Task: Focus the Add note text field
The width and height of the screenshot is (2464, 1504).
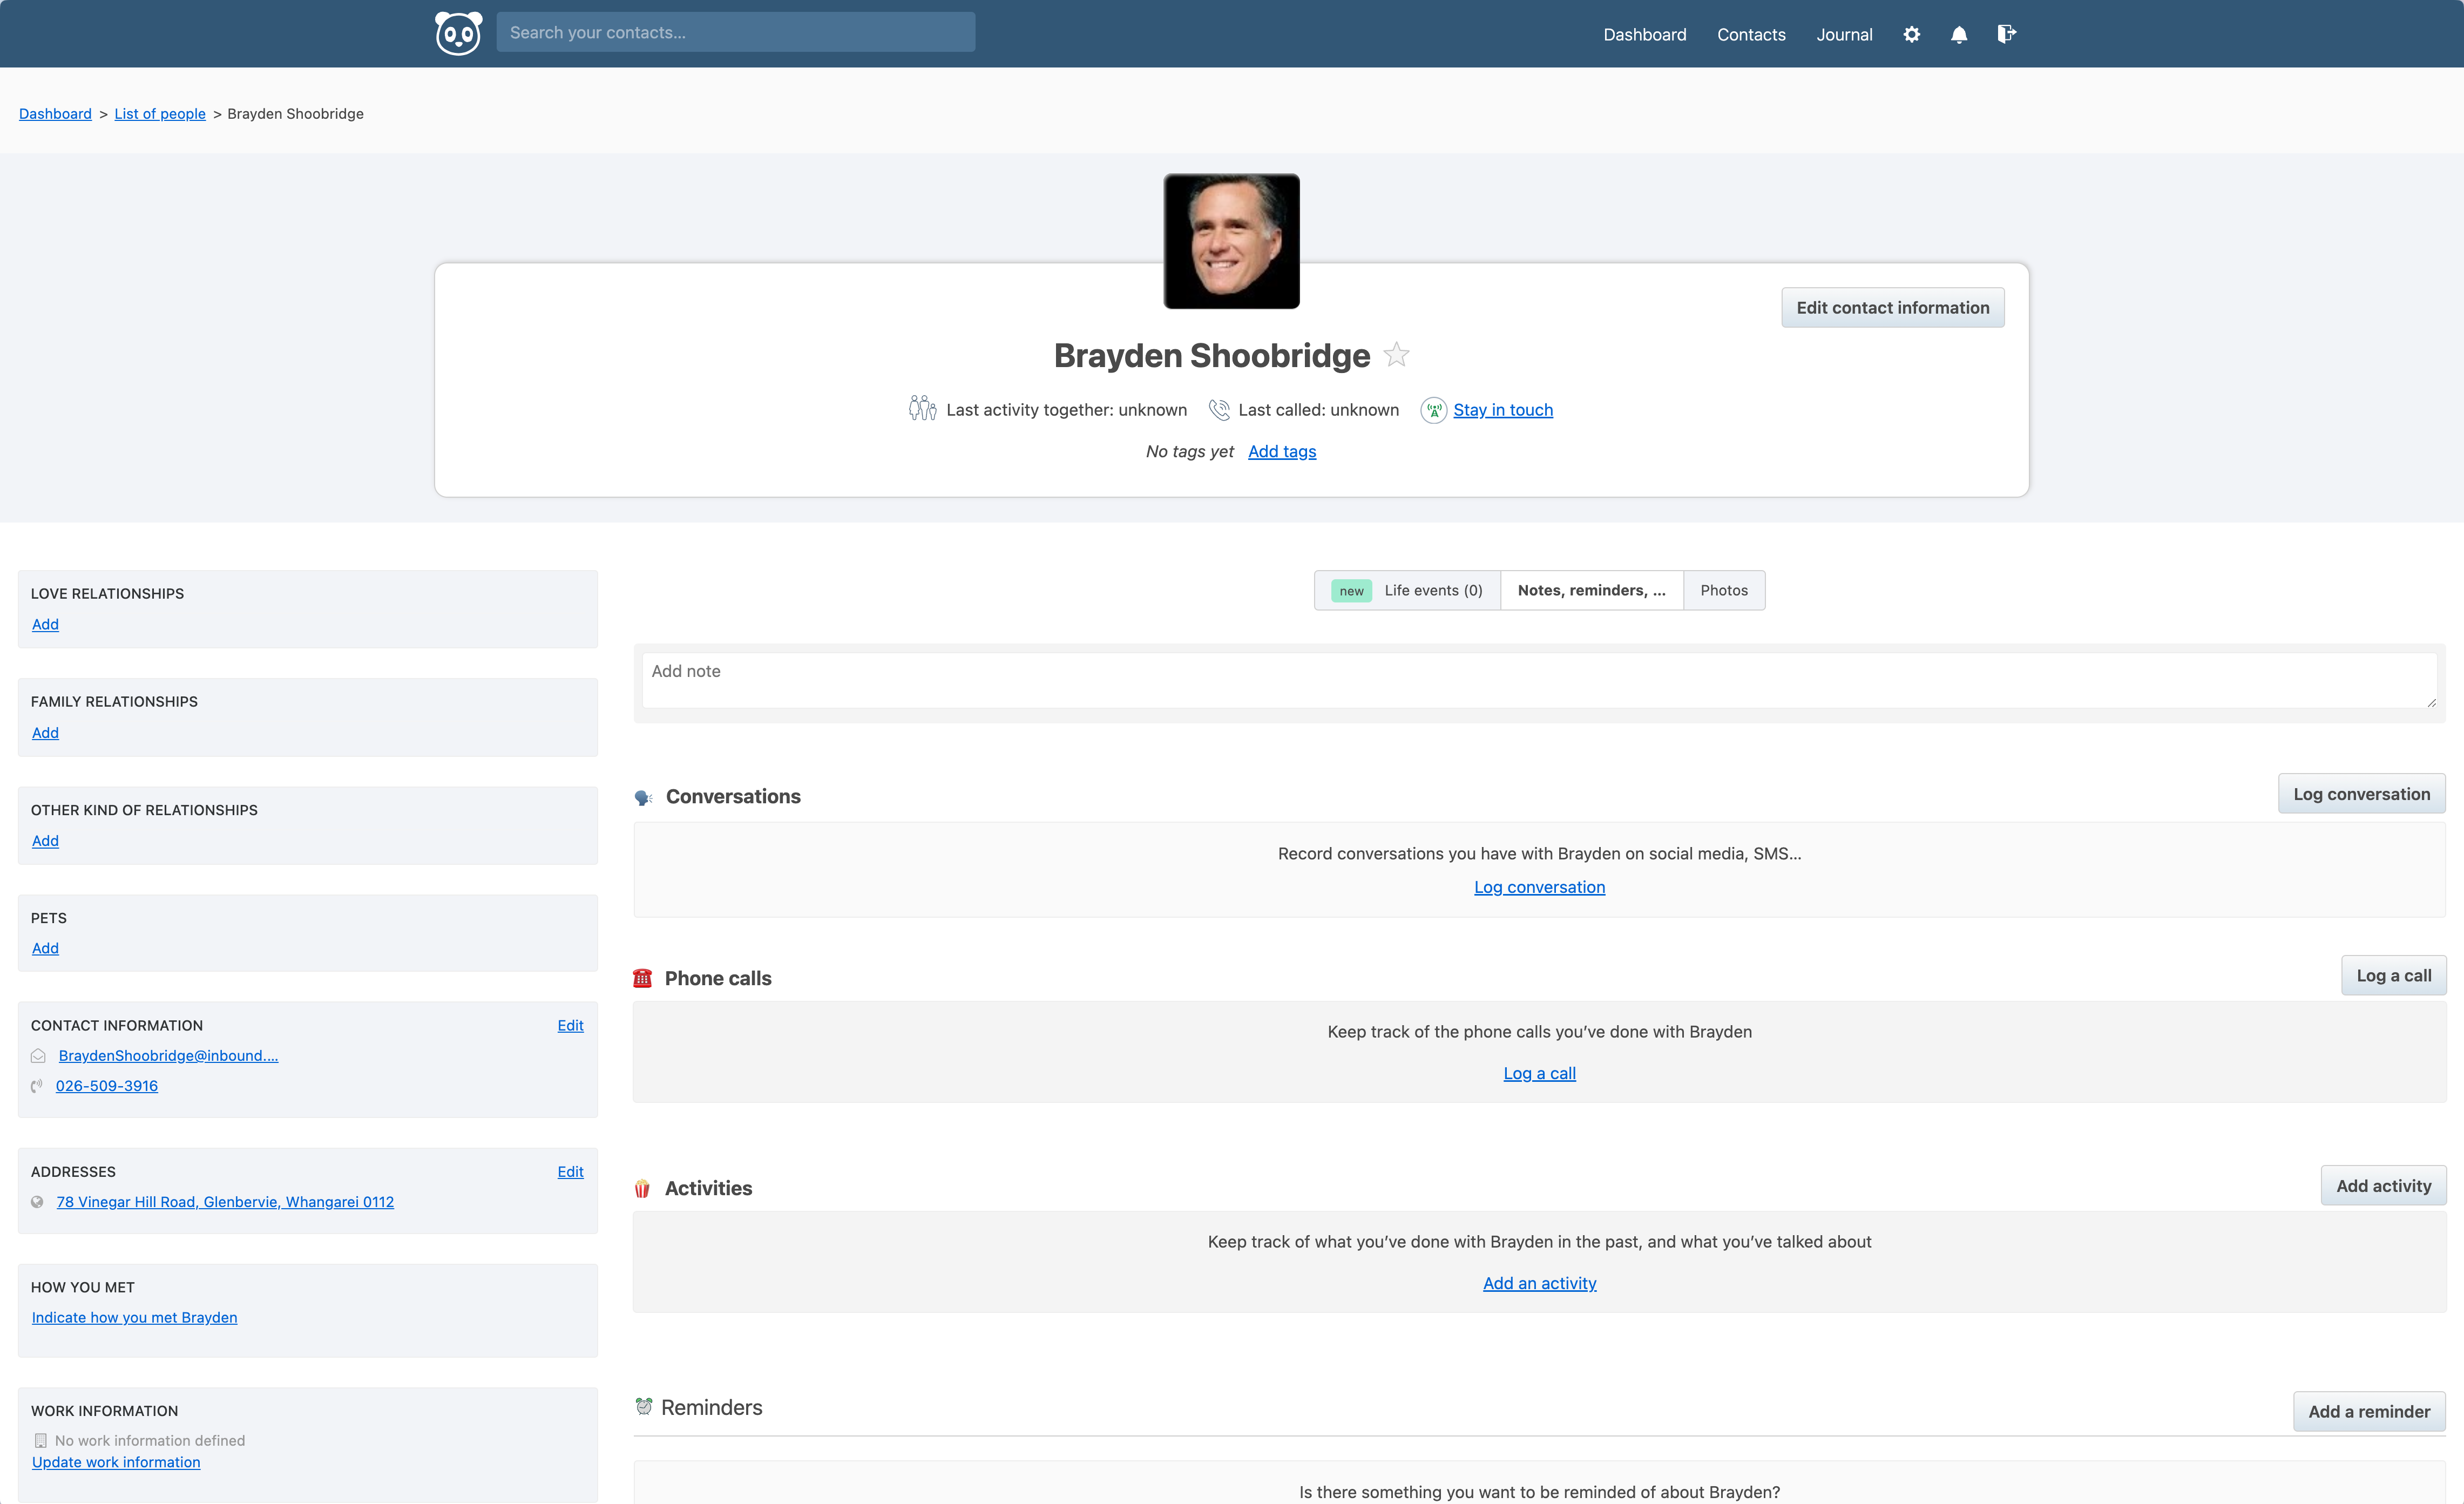Action: click(1538, 680)
